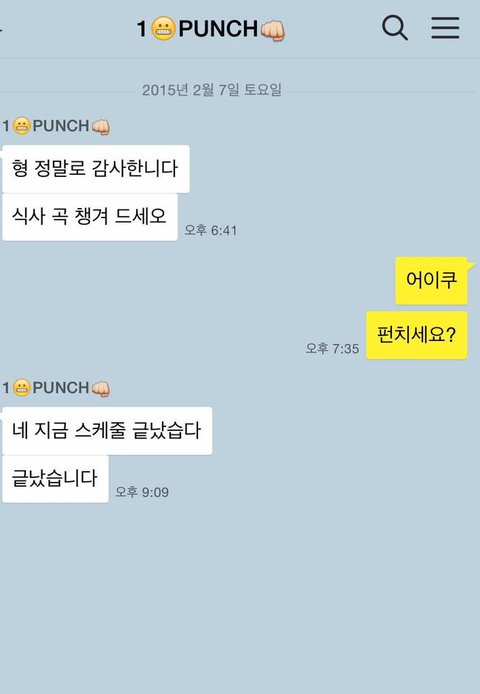Tap the first sender name 1 PUNCH
The image size is (480, 694).
click(56, 126)
